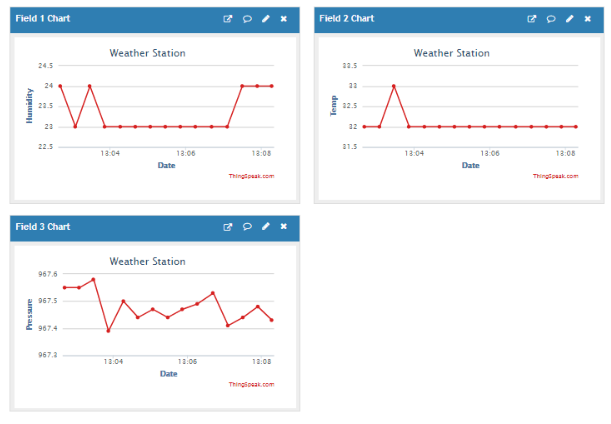Viewport: 611px width, 424px height.
Task: Select the lowest data point in Pressure chart
Action: (108, 331)
